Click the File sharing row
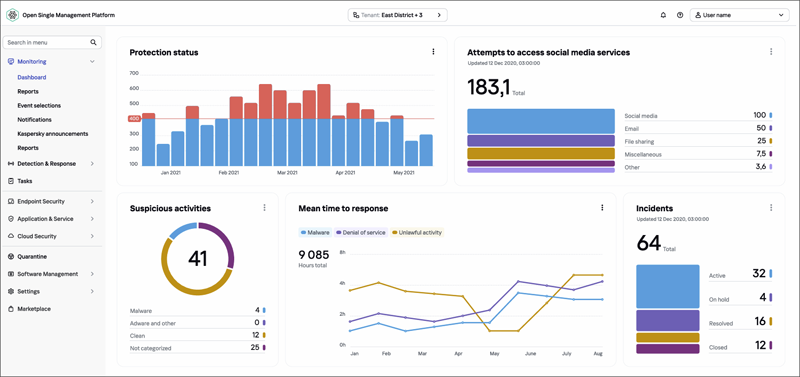Screen dimensions: 800x377 [x=698, y=141]
